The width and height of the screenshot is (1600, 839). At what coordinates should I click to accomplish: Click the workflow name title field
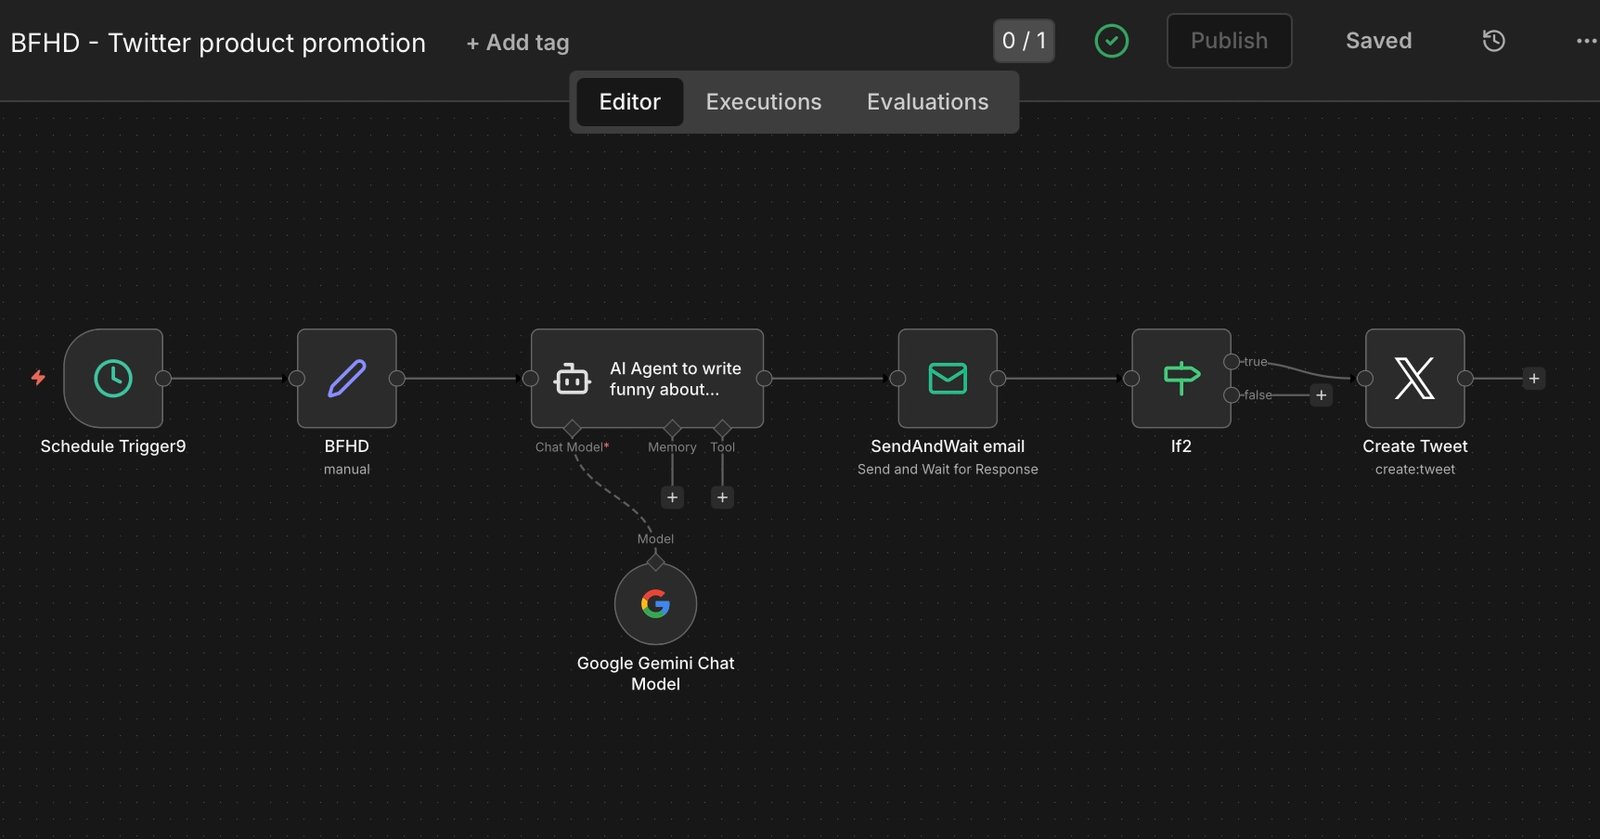tap(218, 43)
